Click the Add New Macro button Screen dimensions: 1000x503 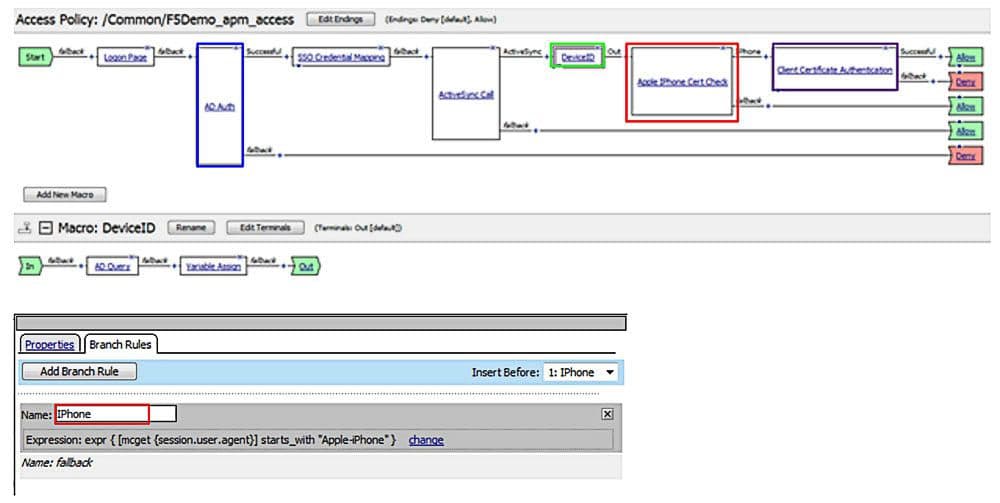pos(65,194)
